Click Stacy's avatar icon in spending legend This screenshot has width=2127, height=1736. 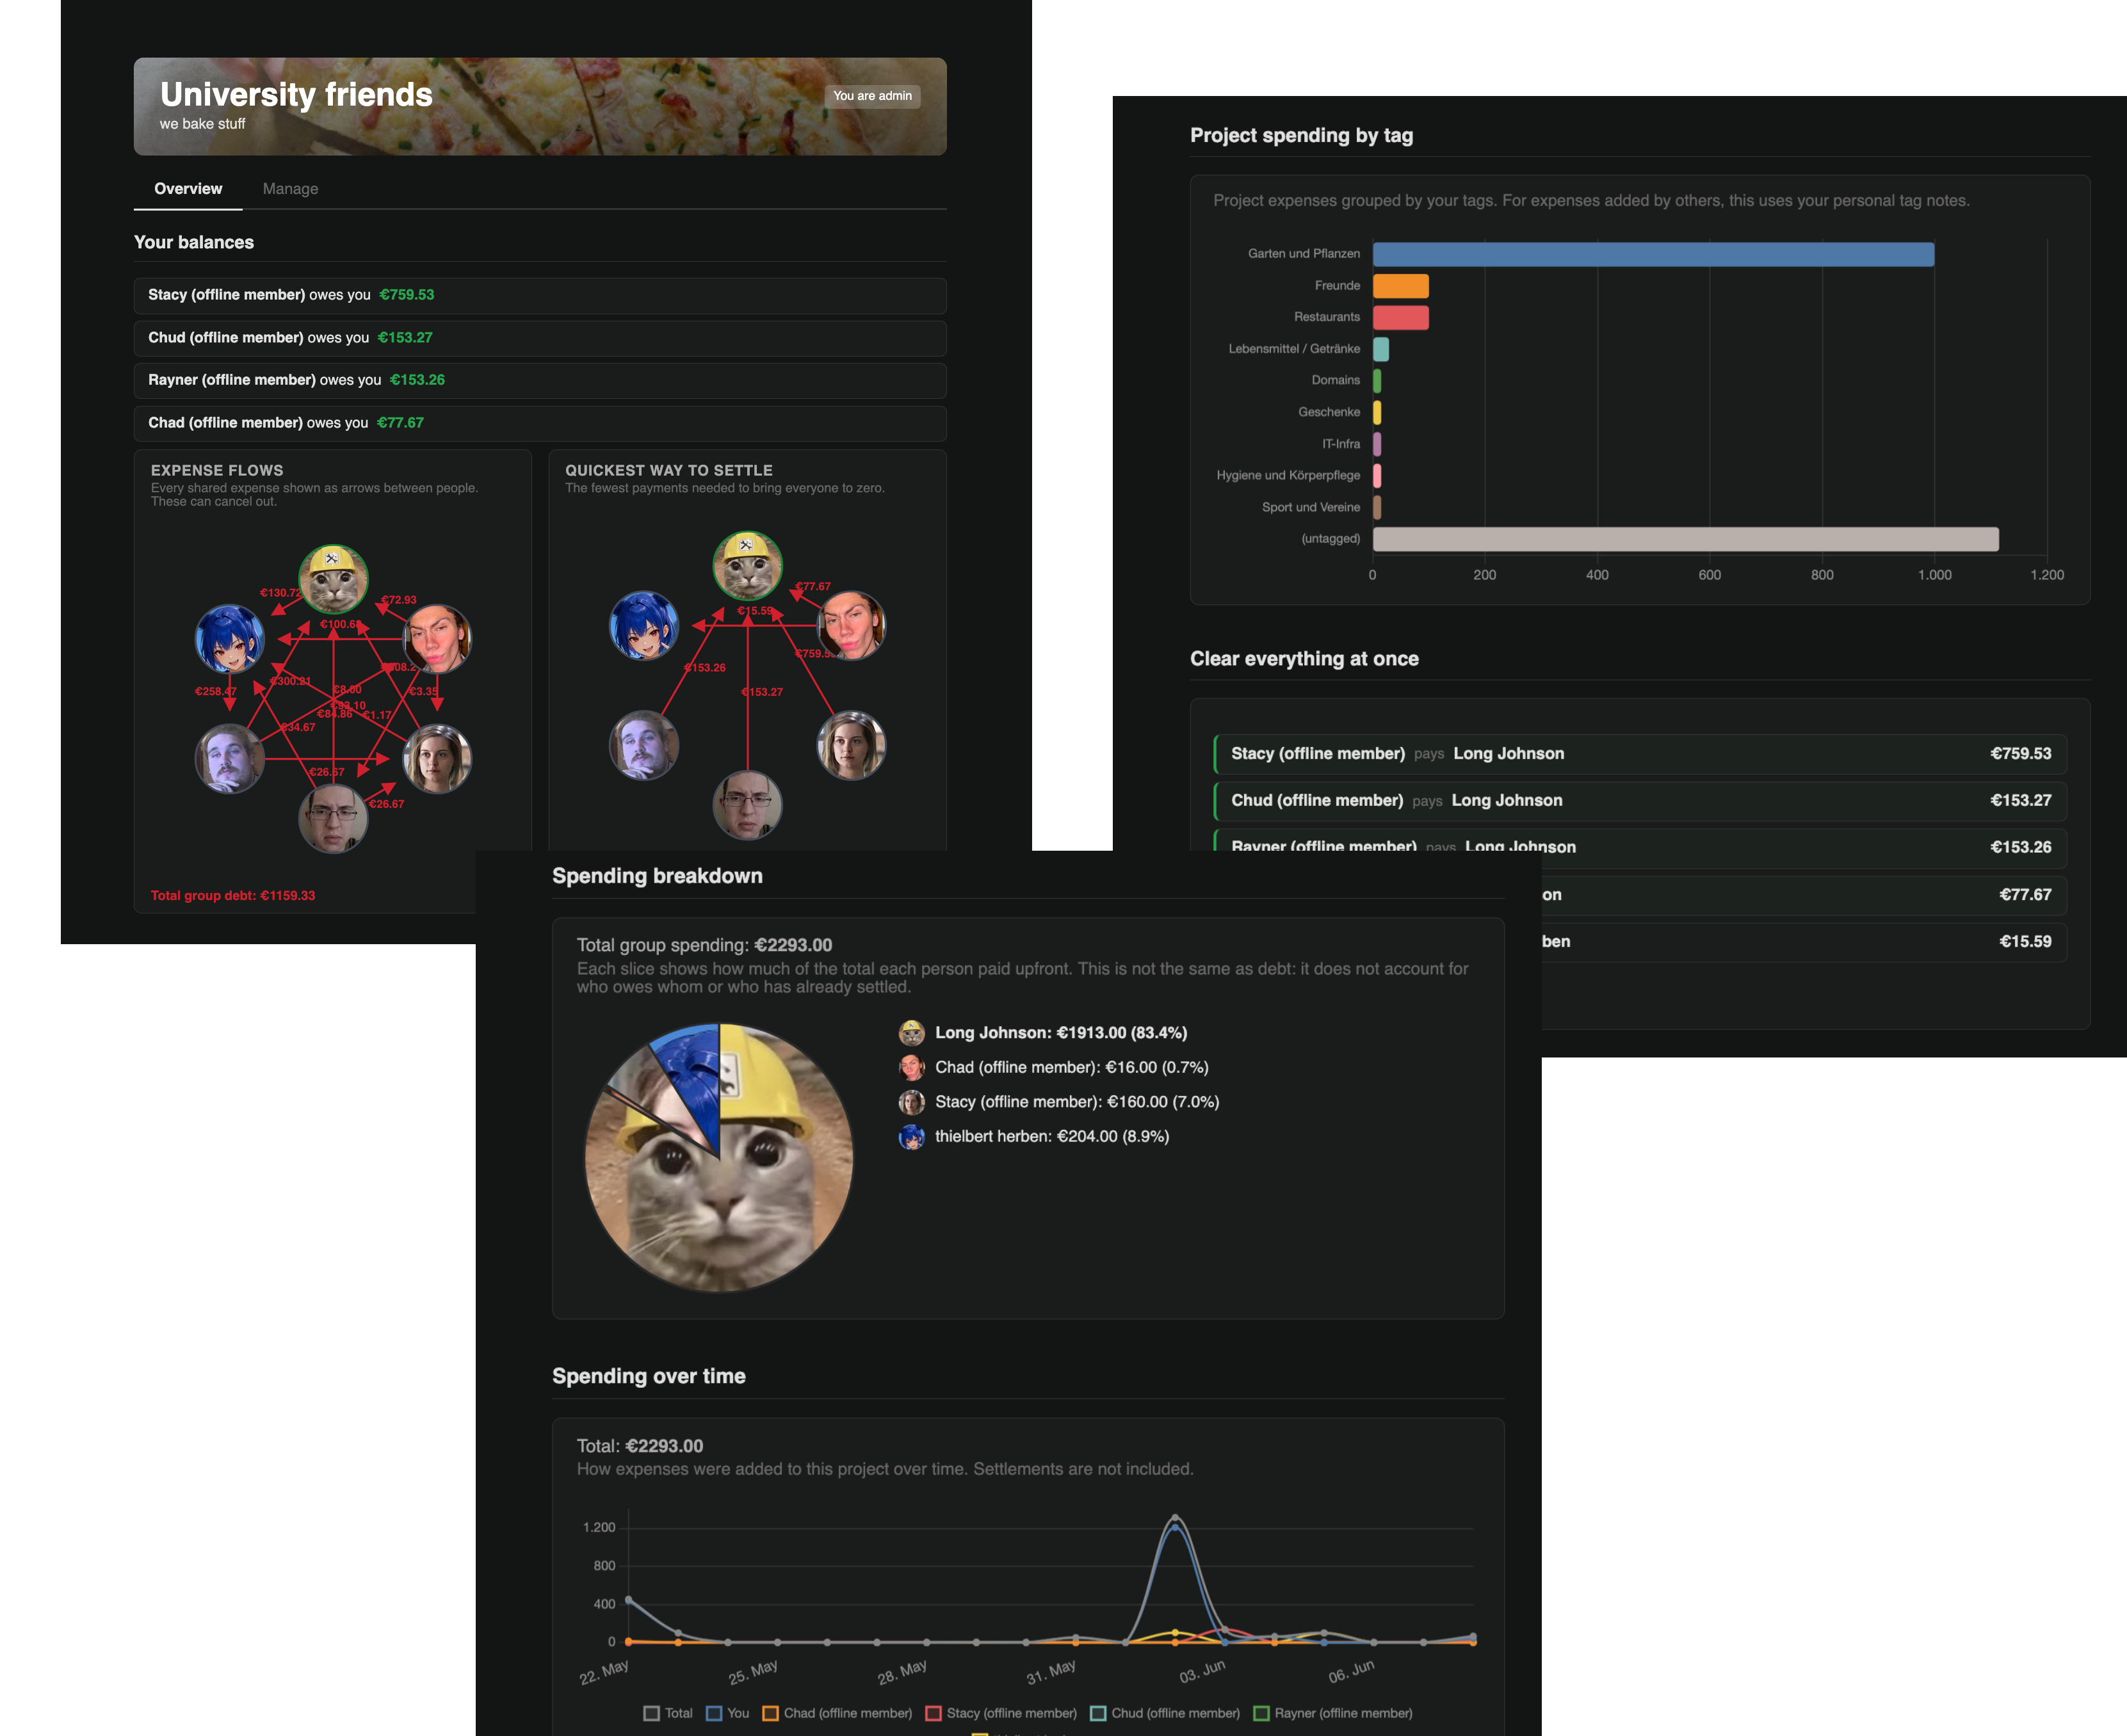(x=911, y=1102)
